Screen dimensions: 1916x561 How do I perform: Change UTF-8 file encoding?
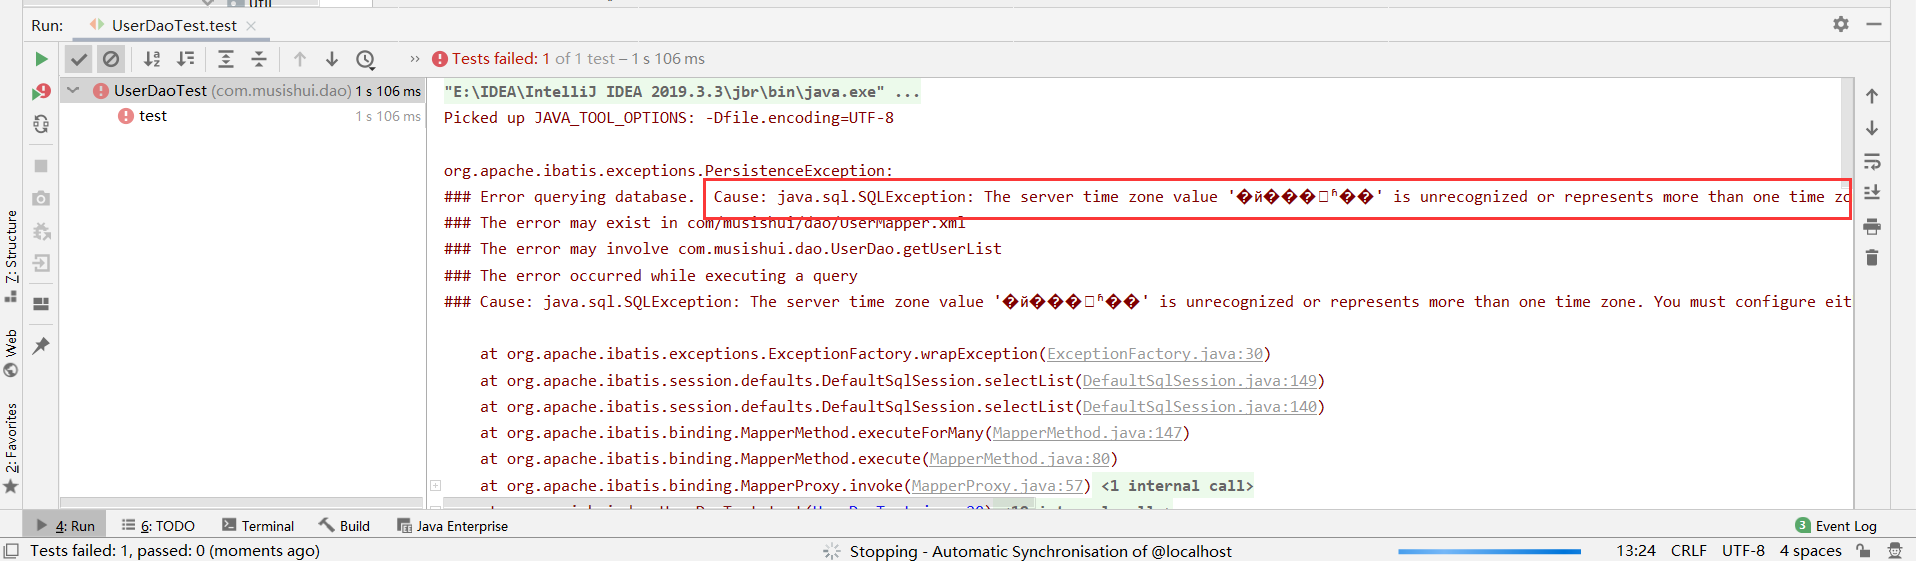pyautogui.click(x=1743, y=551)
